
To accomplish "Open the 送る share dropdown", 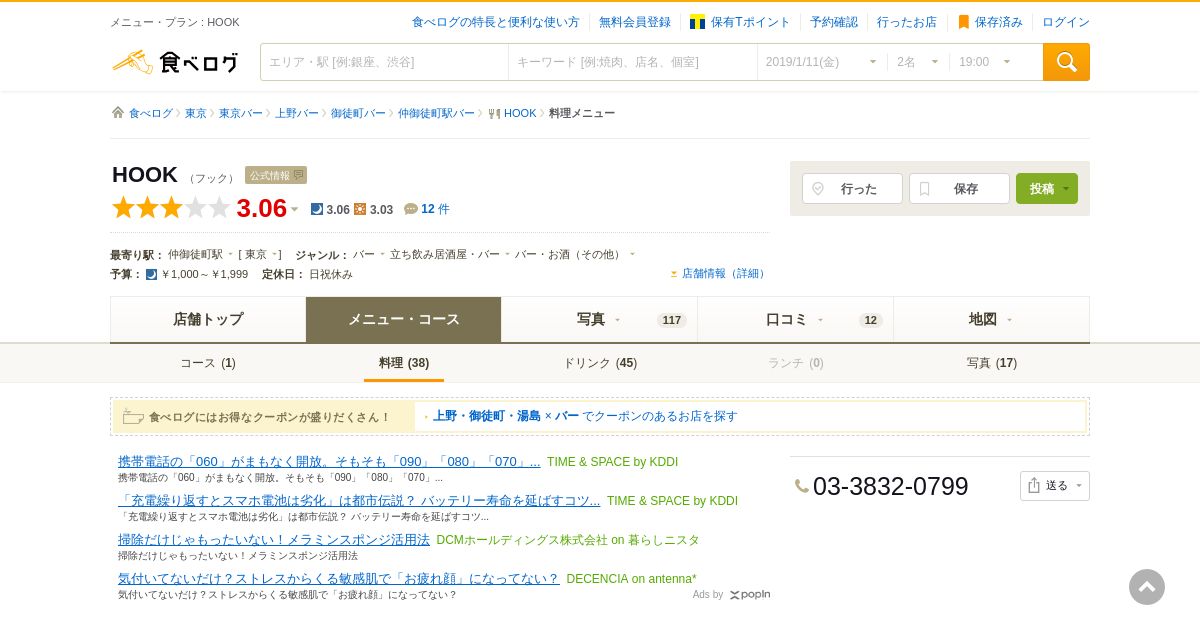I will click(1055, 486).
